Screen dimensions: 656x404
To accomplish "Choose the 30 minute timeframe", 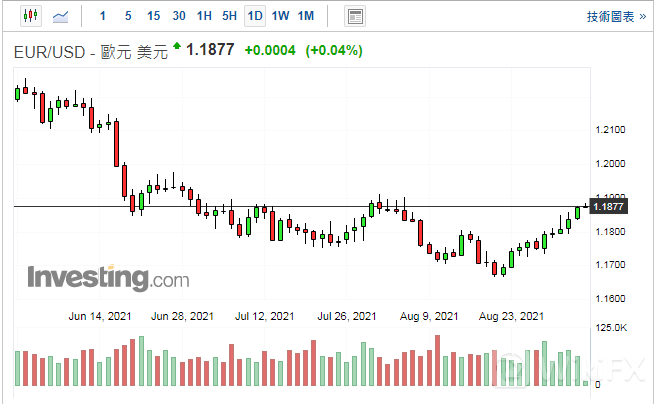I will point(179,16).
